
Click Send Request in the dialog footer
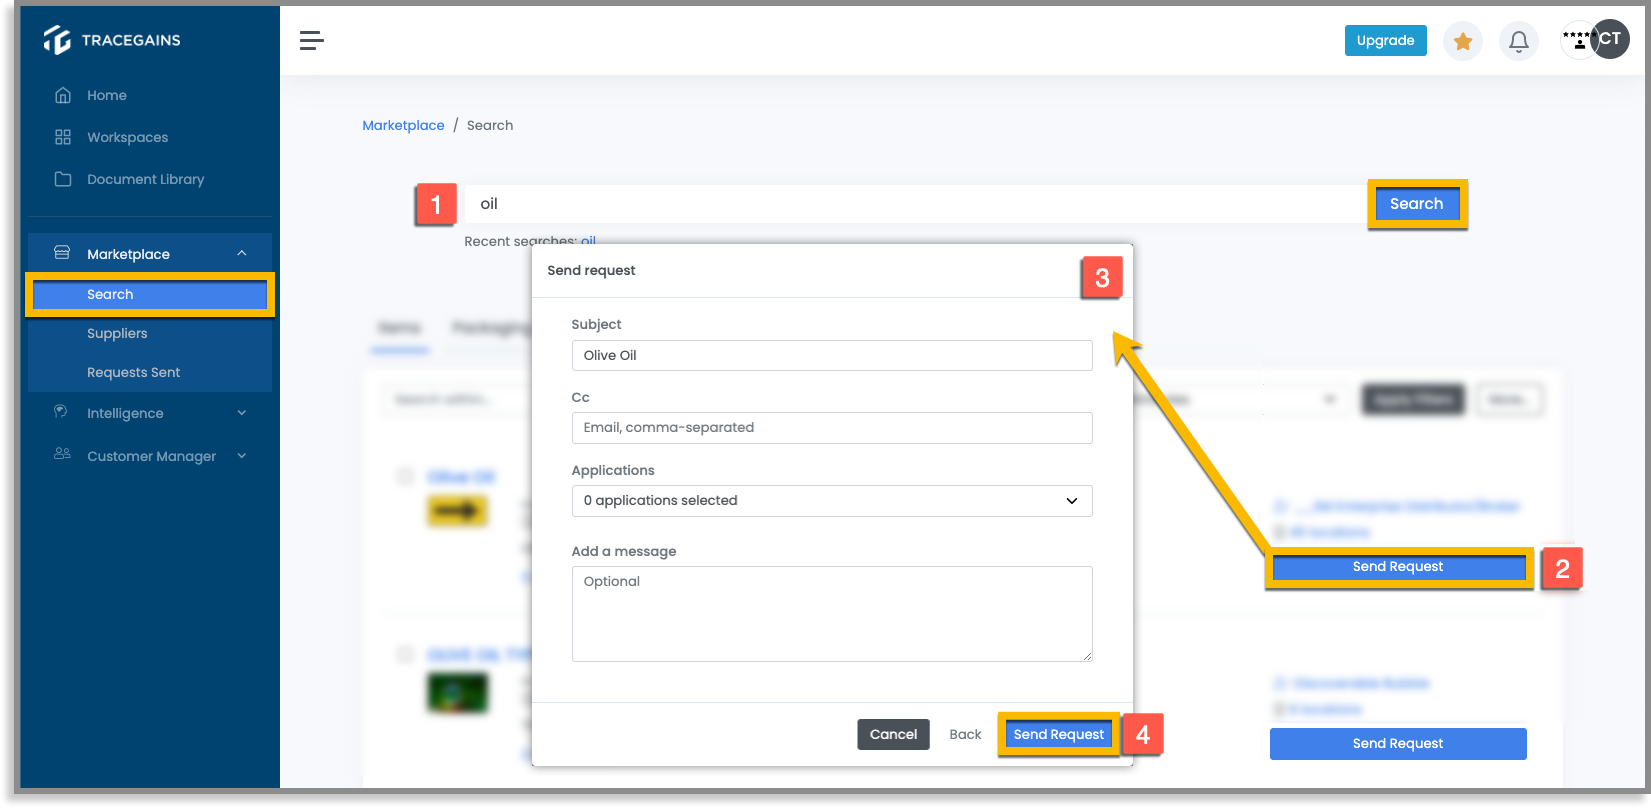click(x=1059, y=734)
